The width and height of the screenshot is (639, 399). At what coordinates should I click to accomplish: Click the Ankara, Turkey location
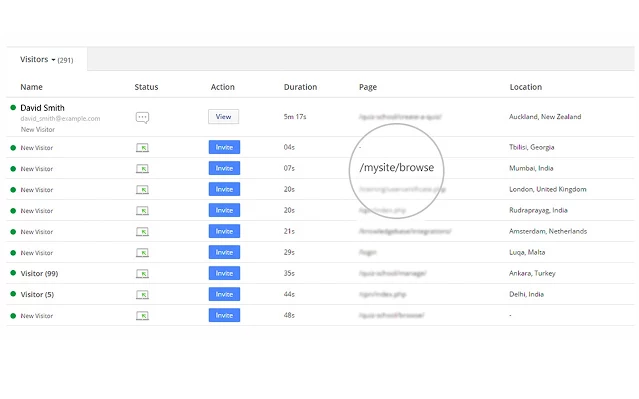(532, 273)
